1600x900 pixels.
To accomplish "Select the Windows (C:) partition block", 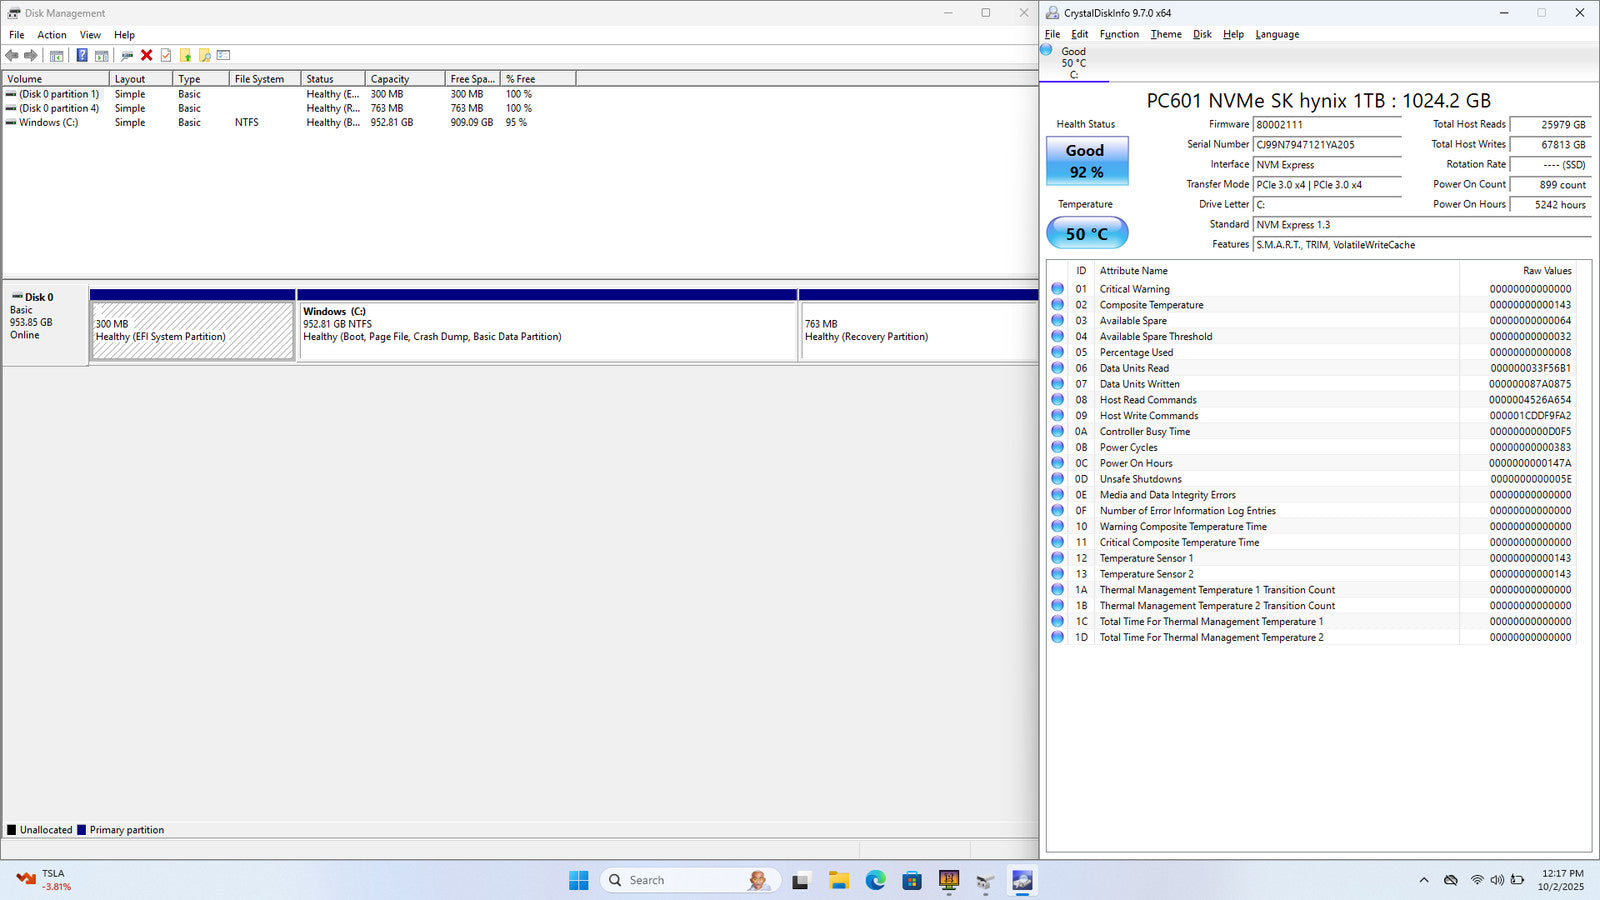I will click(547, 330).
